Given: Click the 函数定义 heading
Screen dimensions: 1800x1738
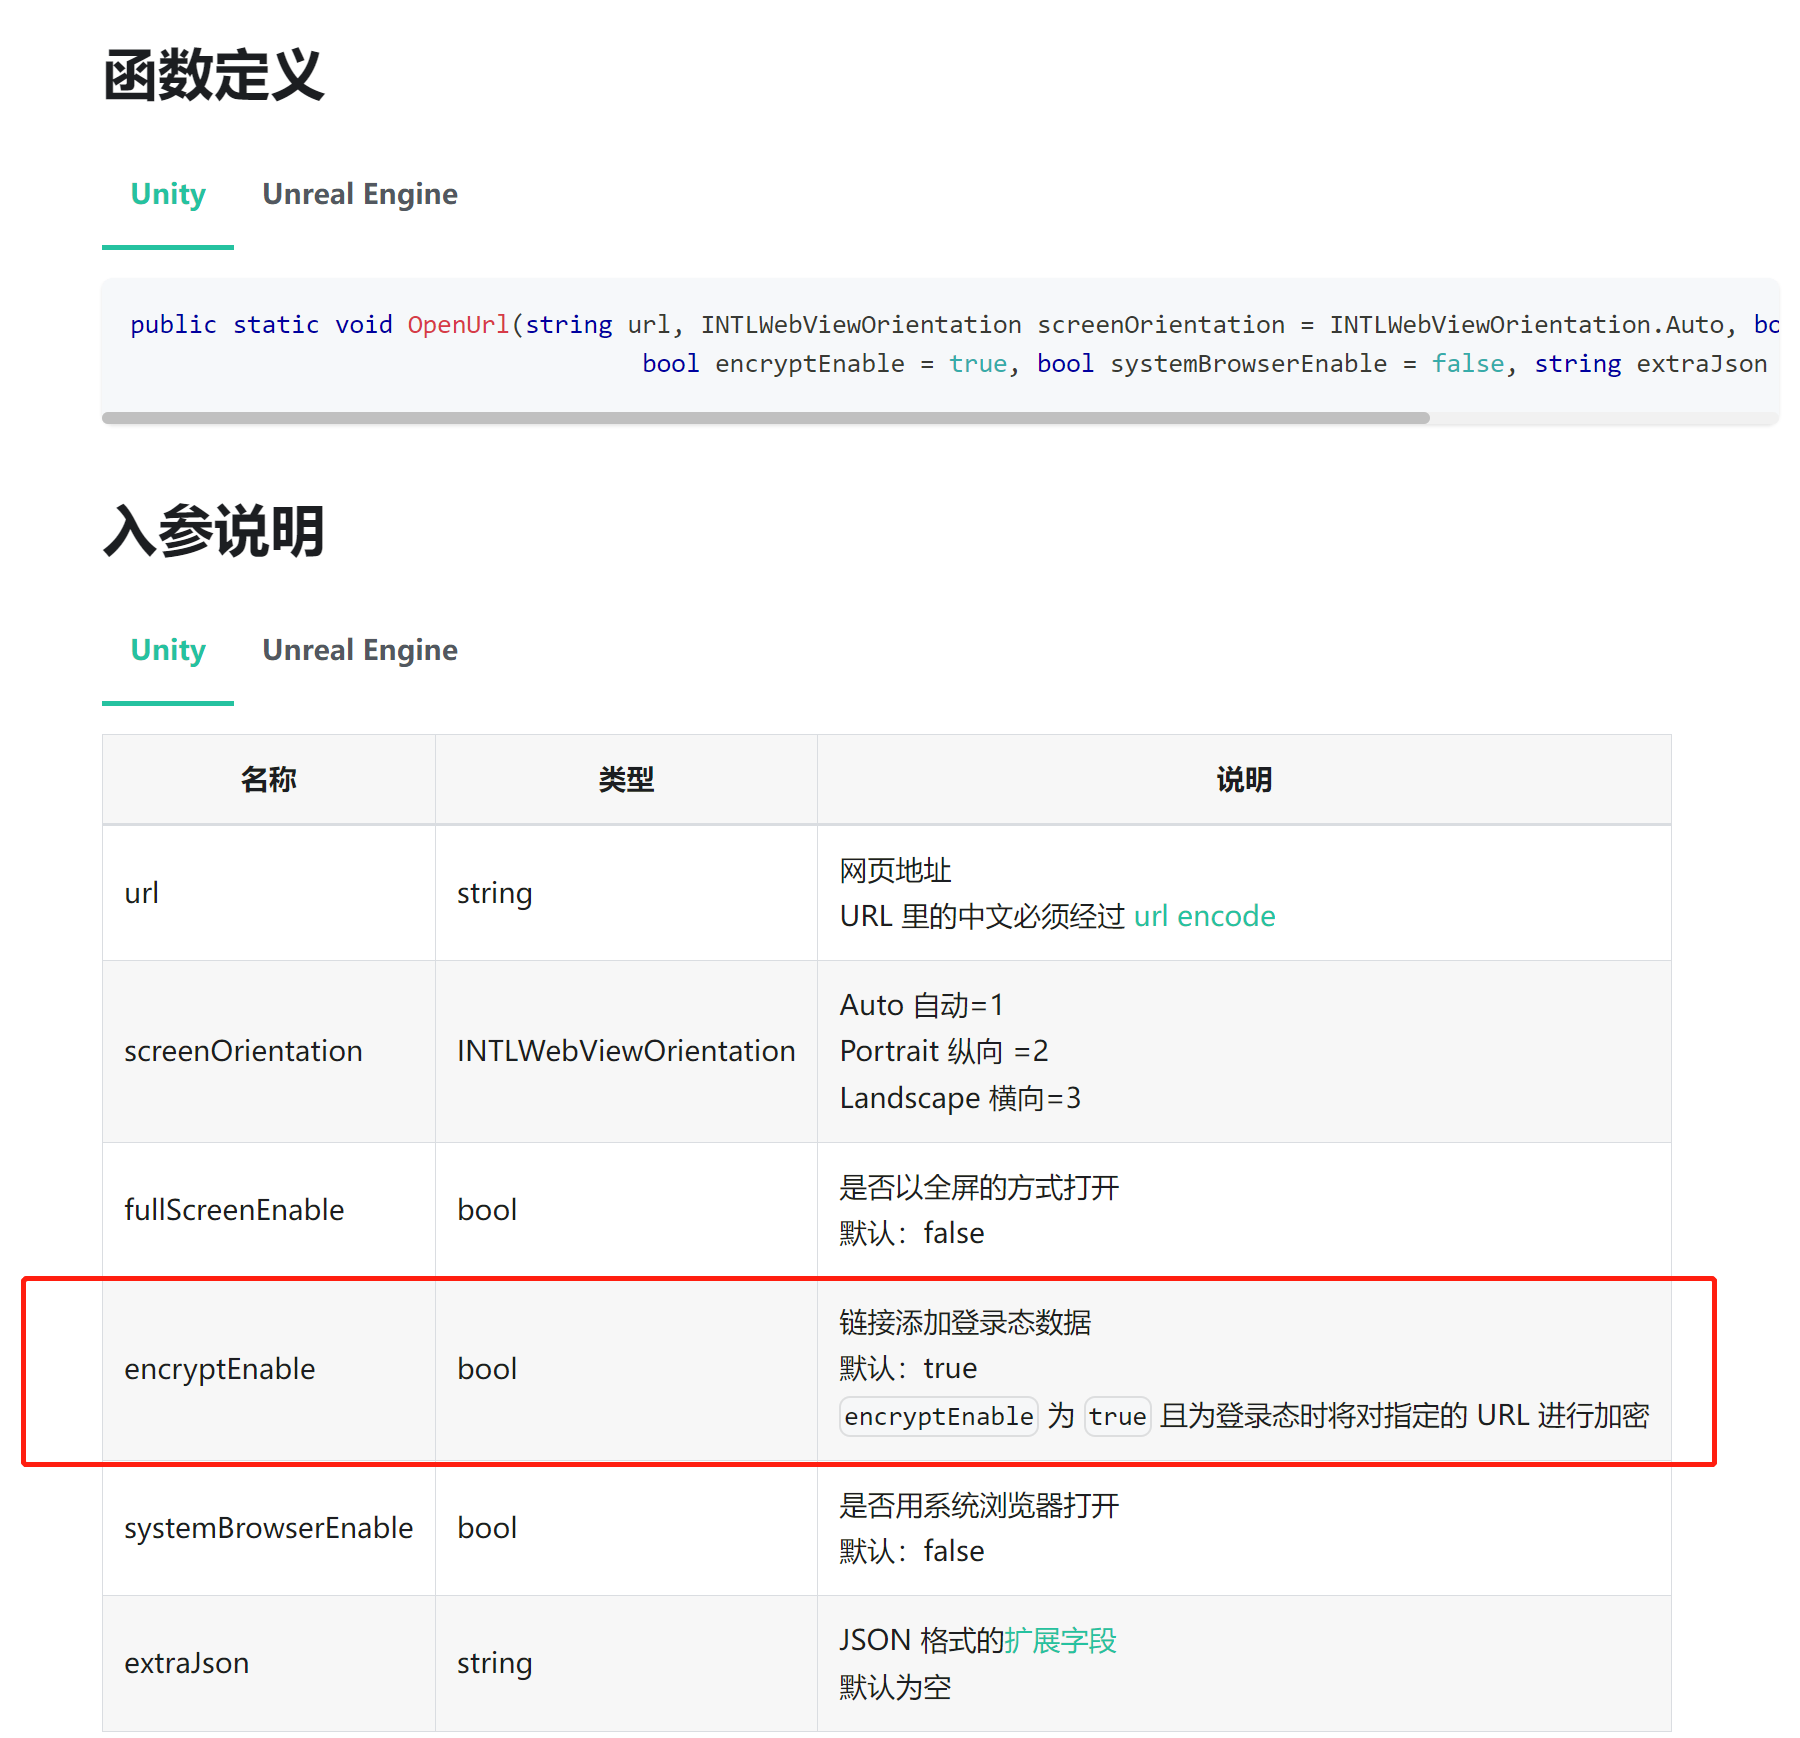Looking at the screenshot, I should pyautogui.click(x=213, y=76).
